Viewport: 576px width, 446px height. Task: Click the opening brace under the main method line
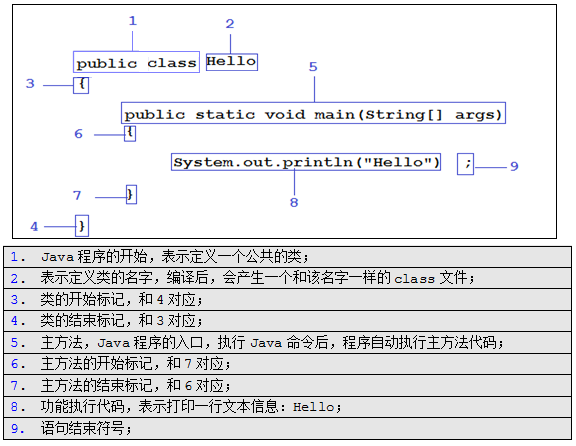point(130,133)
